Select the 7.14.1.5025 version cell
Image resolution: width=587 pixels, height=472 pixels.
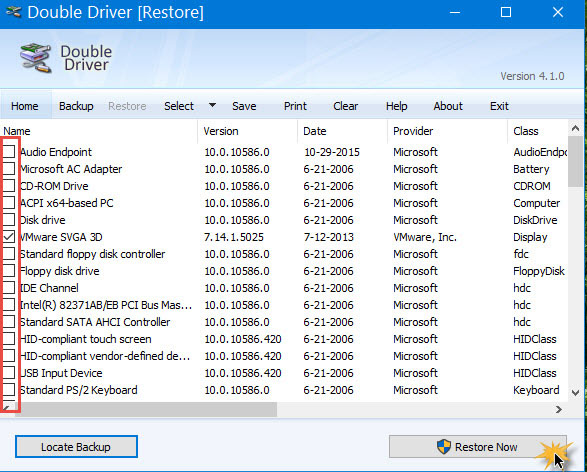point(234,237)
